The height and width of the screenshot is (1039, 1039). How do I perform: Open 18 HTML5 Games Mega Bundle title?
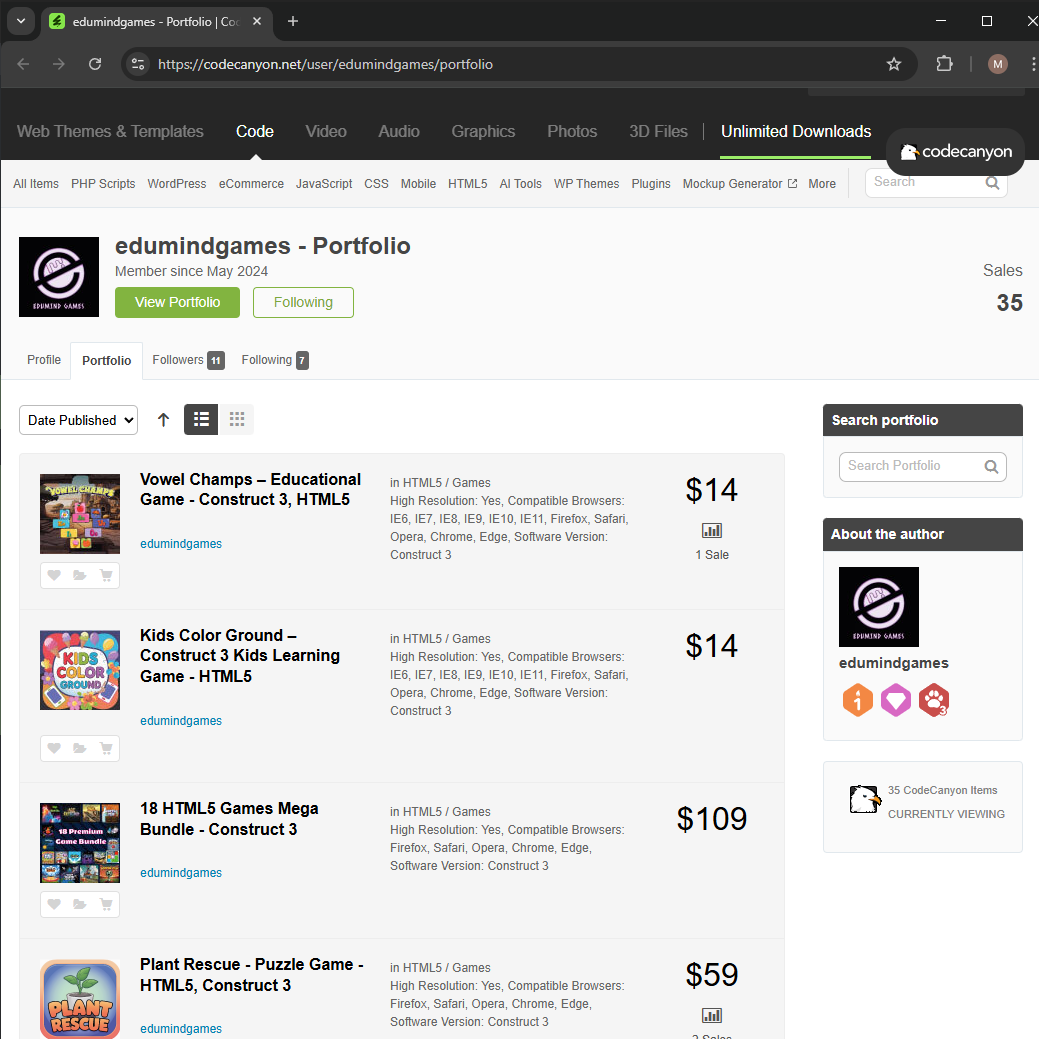[x=229, y=819]
